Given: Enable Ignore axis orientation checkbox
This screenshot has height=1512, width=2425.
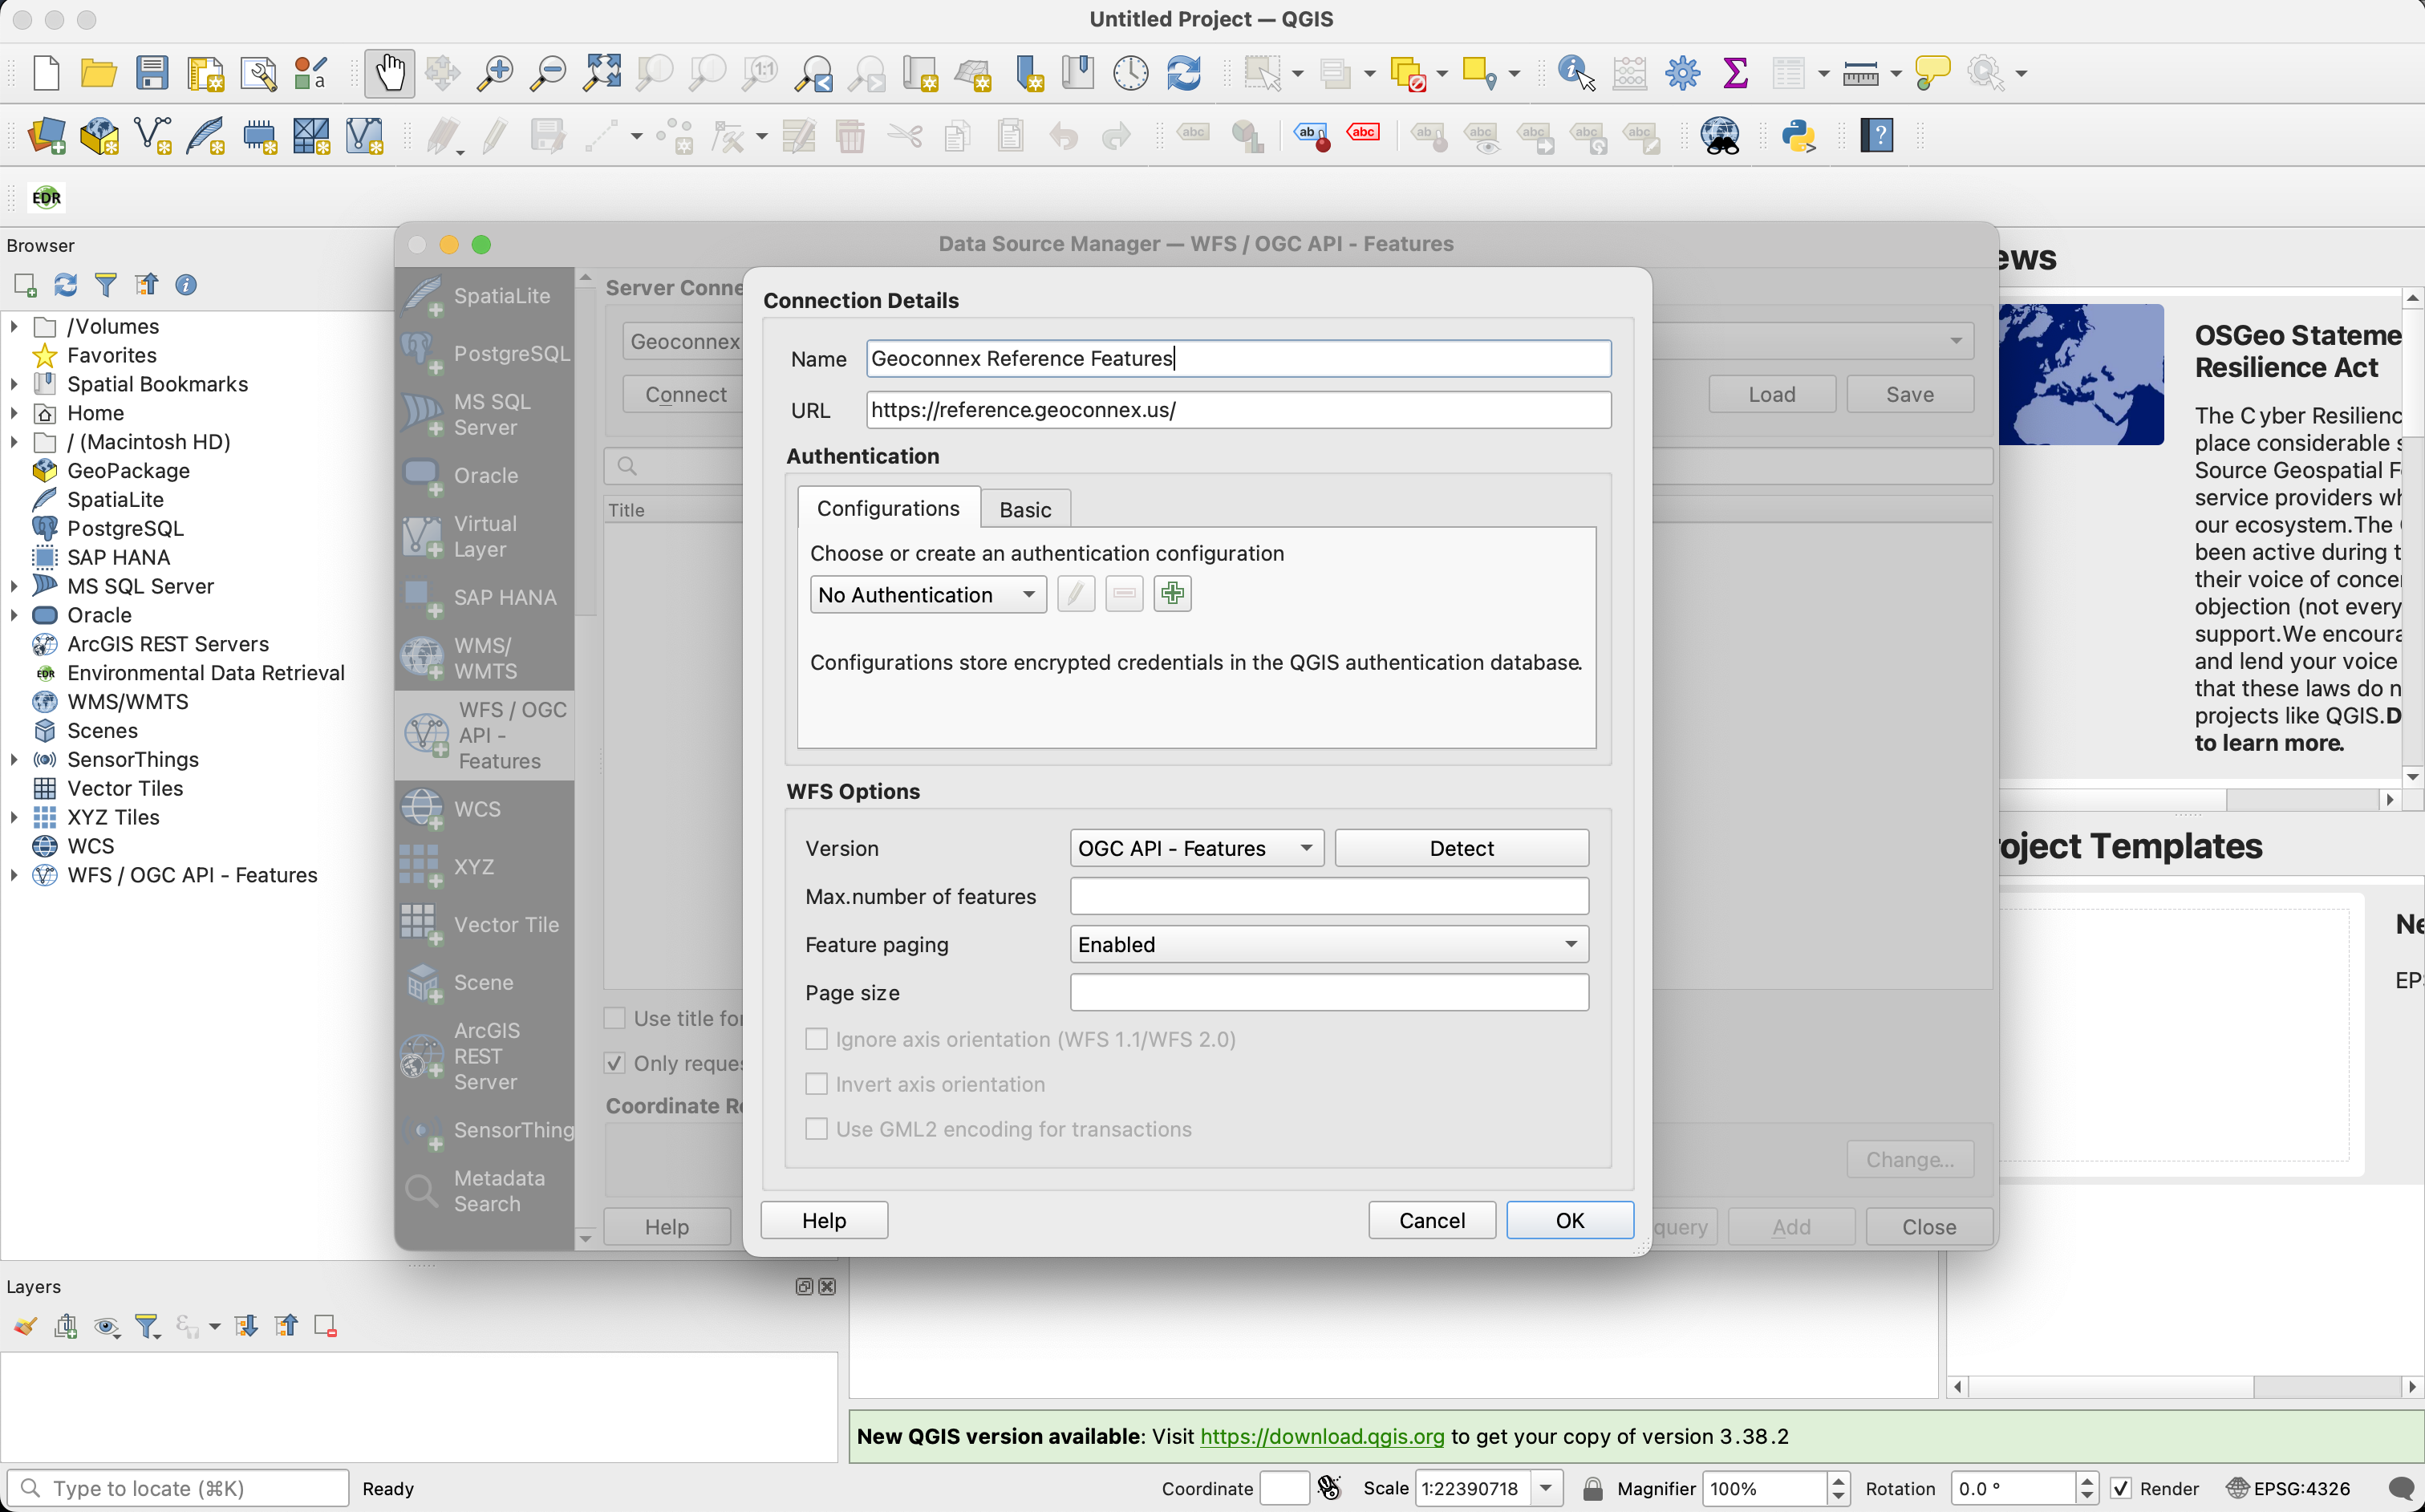Looking at the screenshot, I should point(817,1039).
